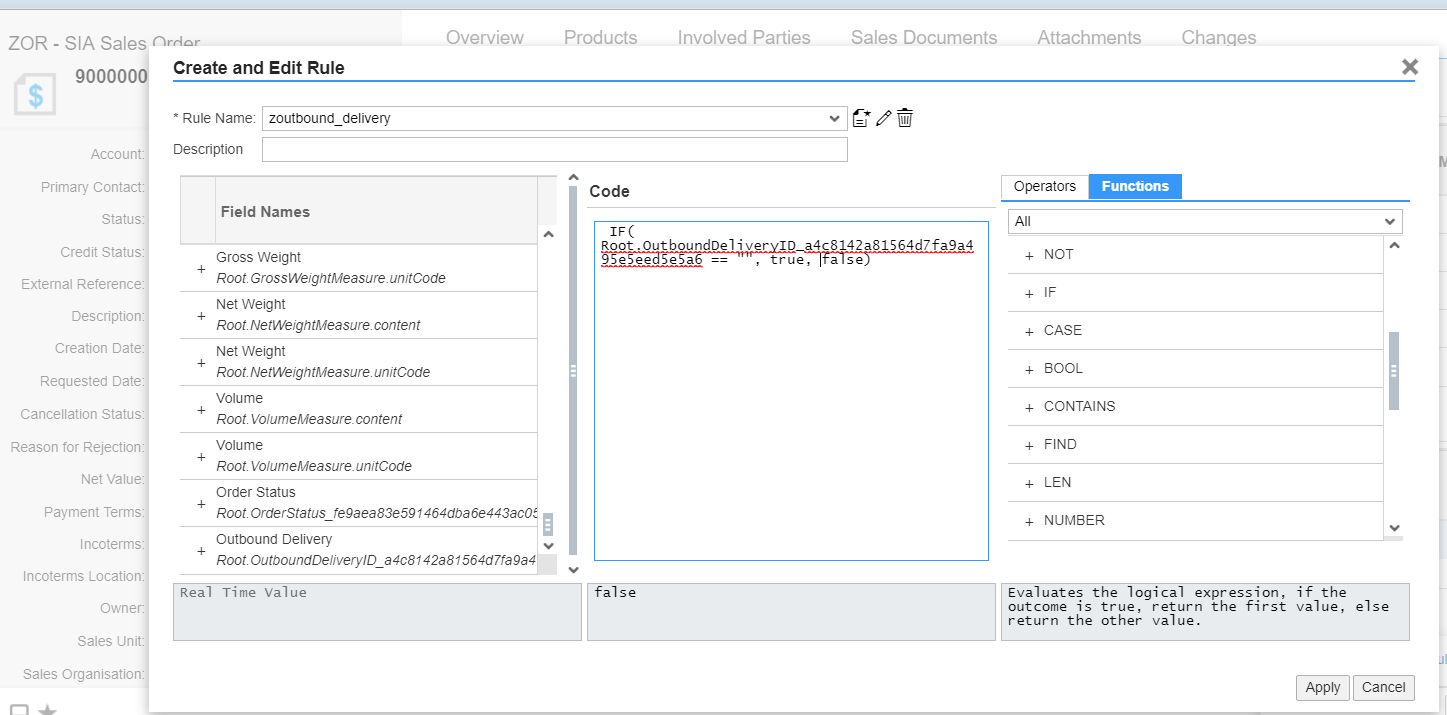
Task: Click the functions list scrollbar thumb
Action: [1394, 371]
